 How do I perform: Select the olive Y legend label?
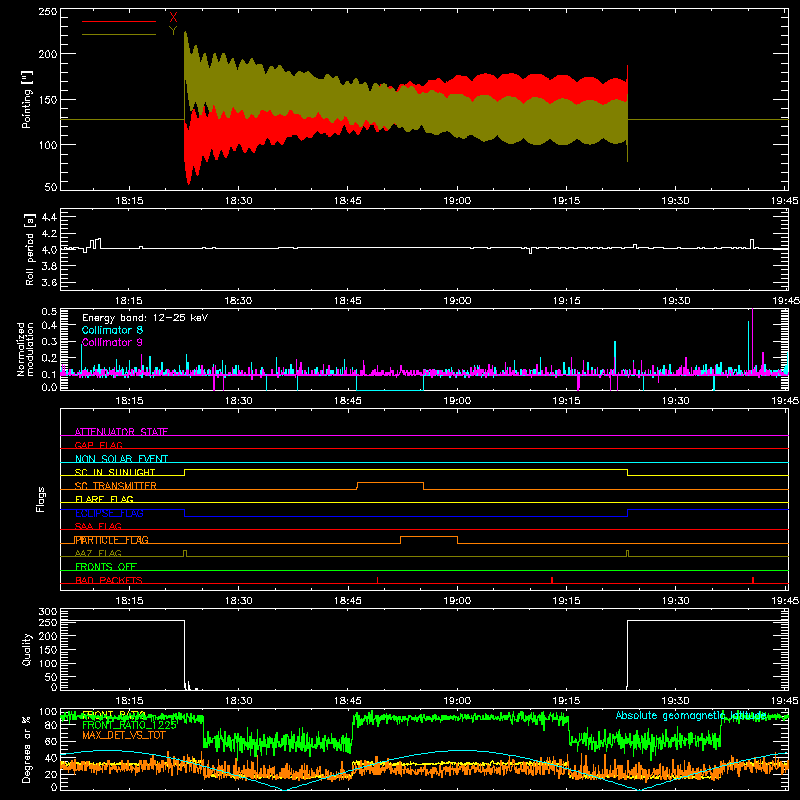[x=173, y=31]
